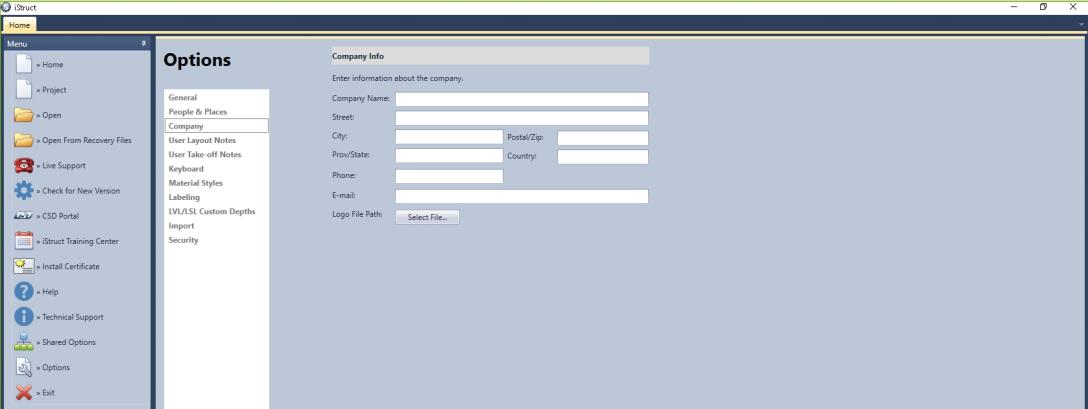
Task: Click » Open From Recovery Files link
Action: (84, 140)
